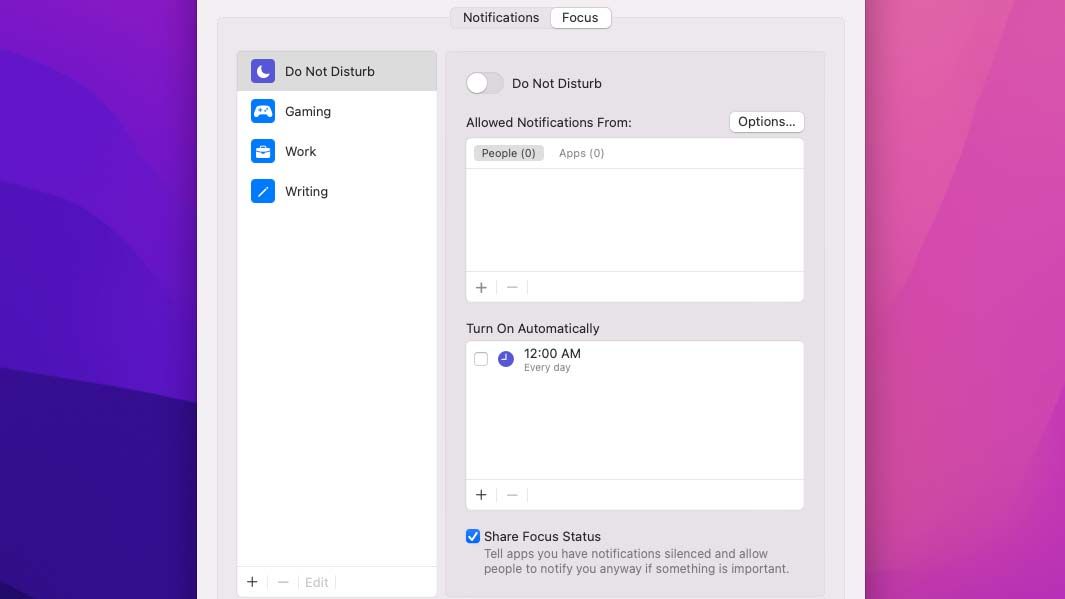Screen dimensions: 1065x599
Task: Enable the 12:00 AM daily schedule
Action: 481,358
